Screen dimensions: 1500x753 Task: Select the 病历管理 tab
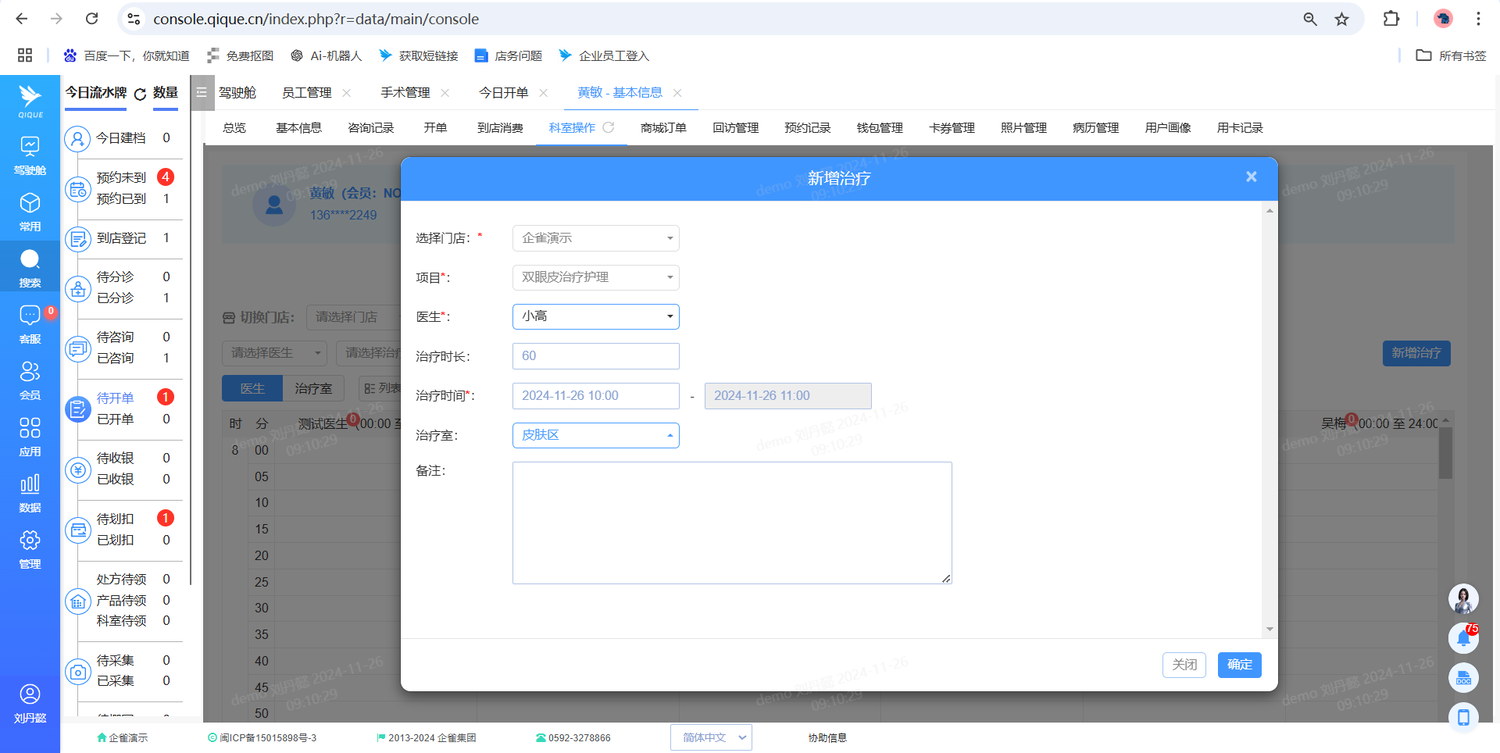[1095, 128]
